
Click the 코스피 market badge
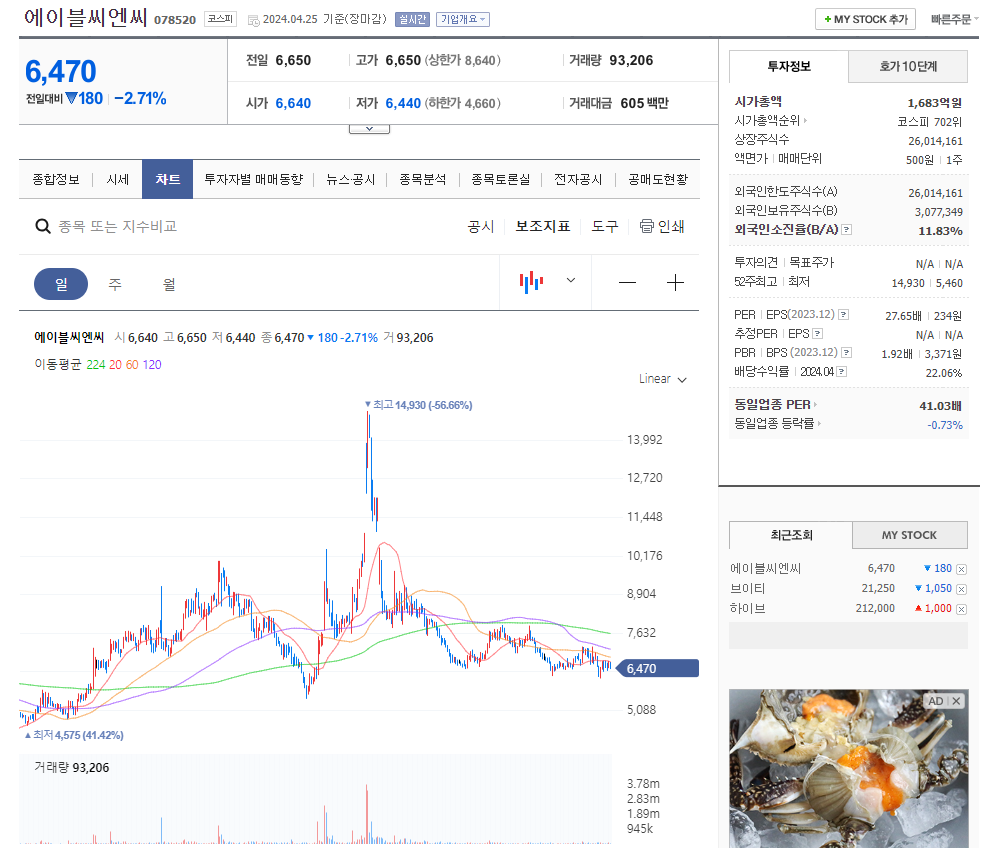coord(220,19)
